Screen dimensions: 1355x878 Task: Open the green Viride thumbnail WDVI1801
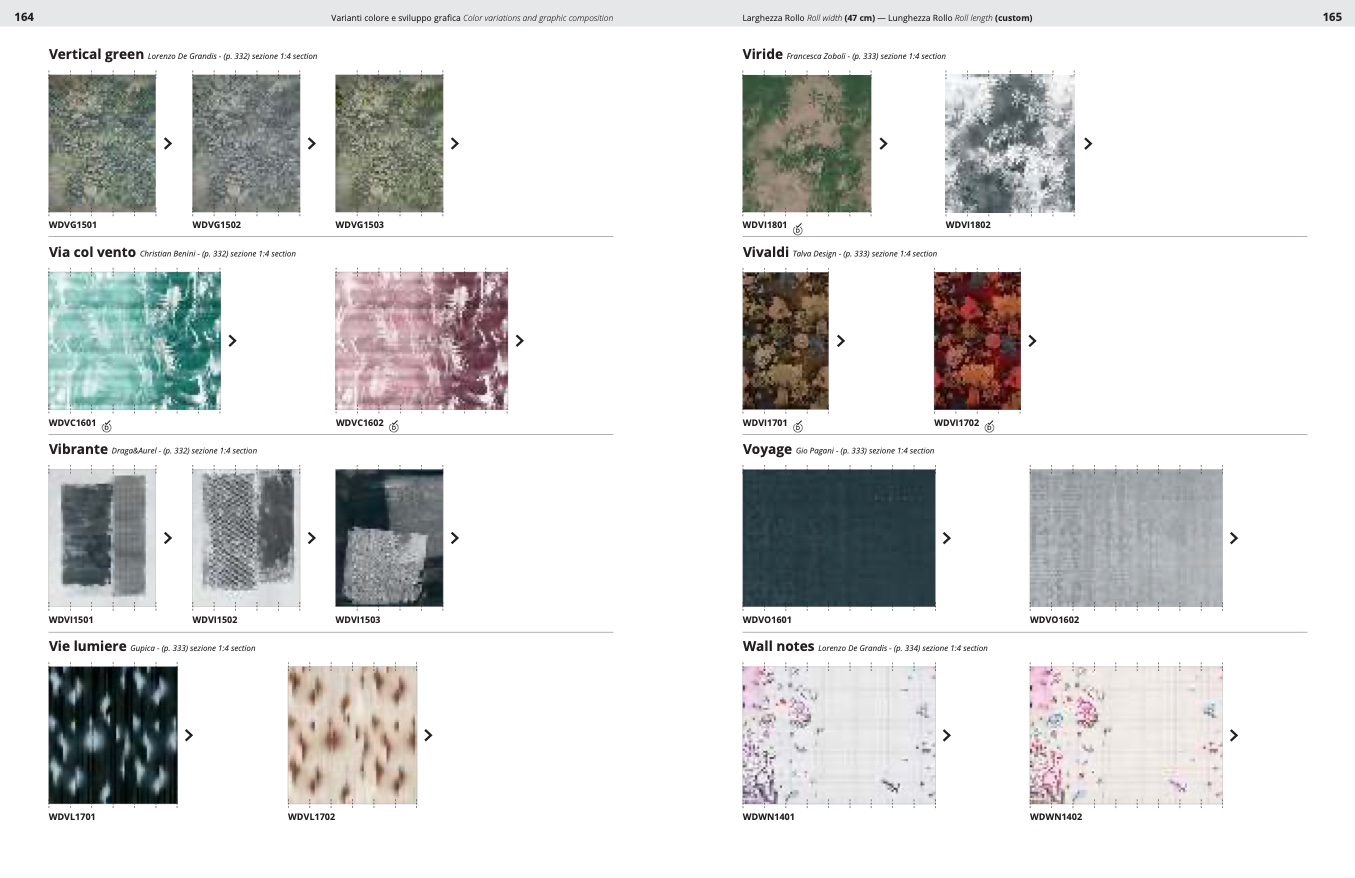point(806,143)
